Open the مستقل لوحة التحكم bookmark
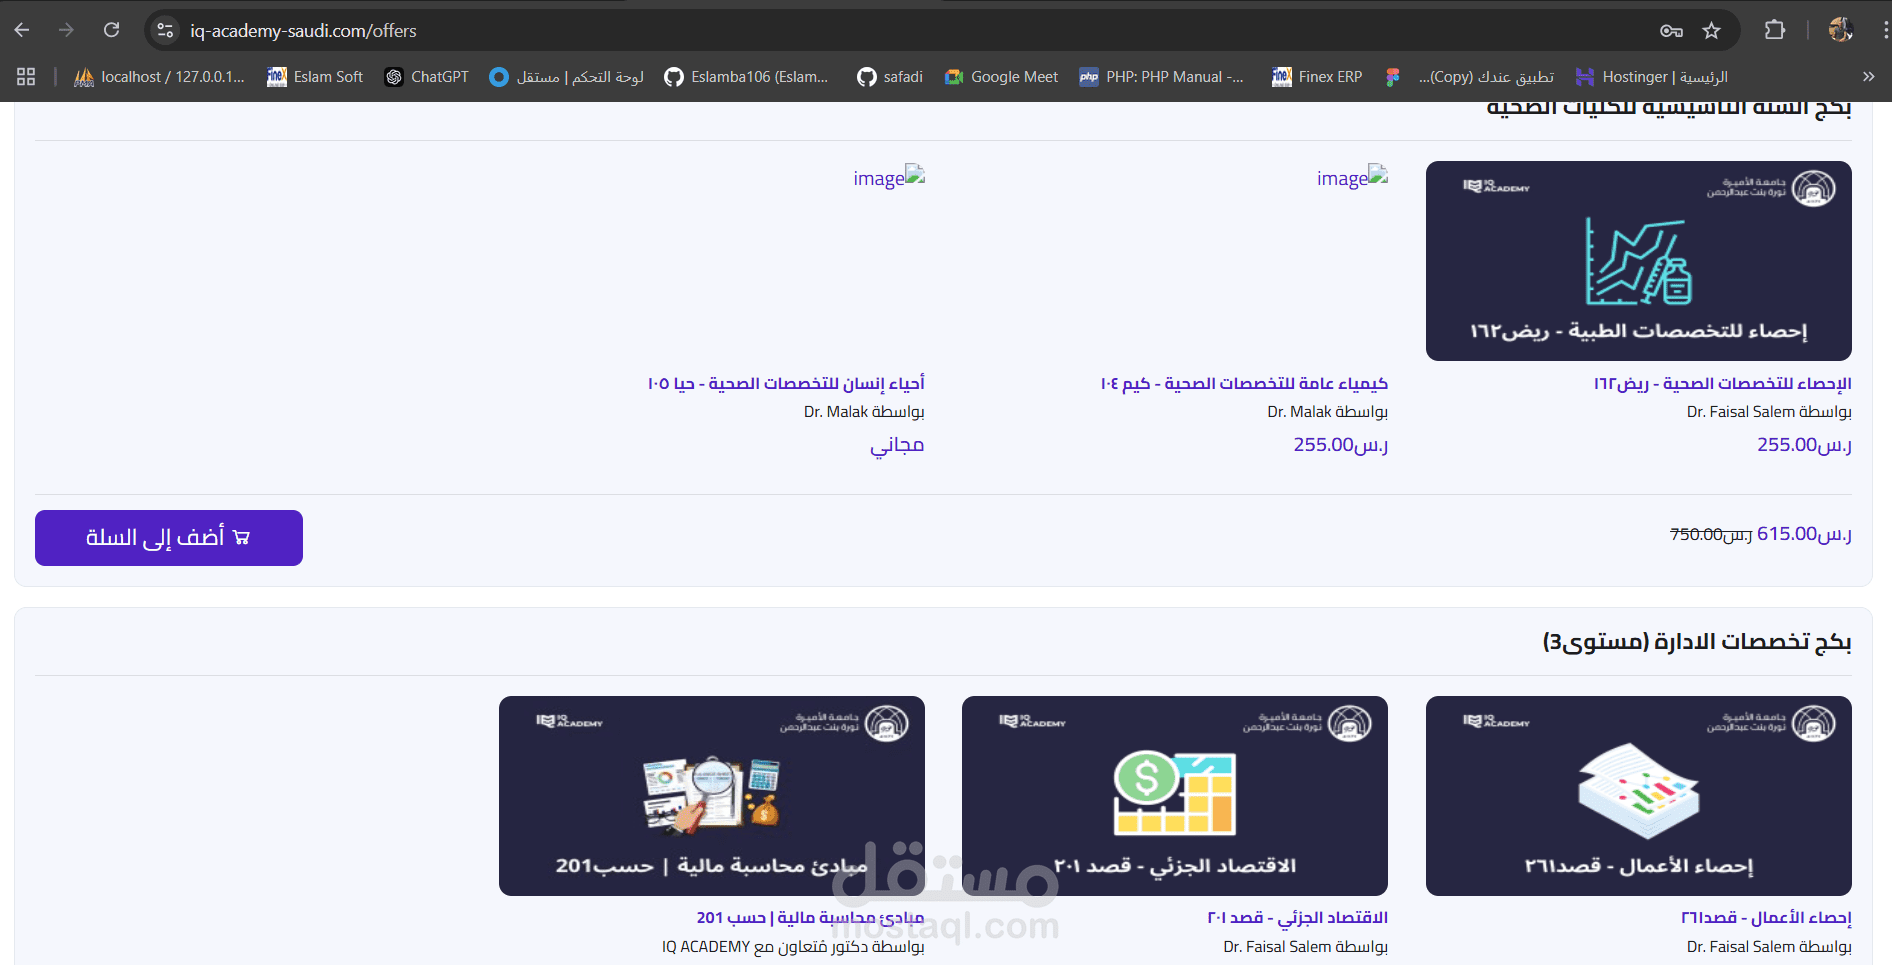The height and width of the screenshot is (965, 1892). pyautogui.click(x=566, y=77)
